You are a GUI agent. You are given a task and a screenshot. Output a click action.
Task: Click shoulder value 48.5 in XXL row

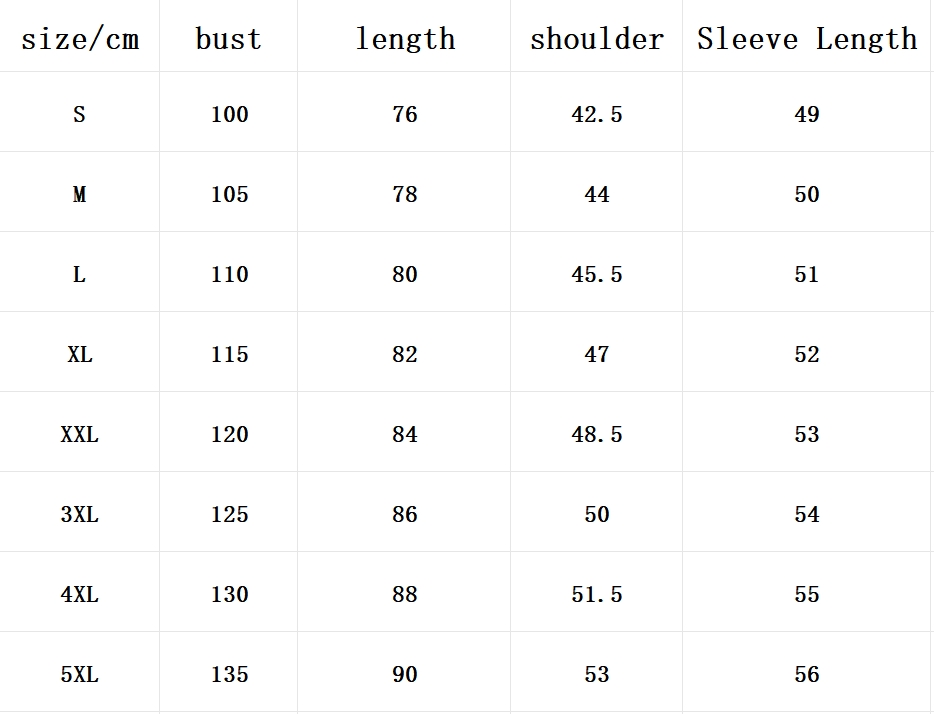click(x=597, y=434)
